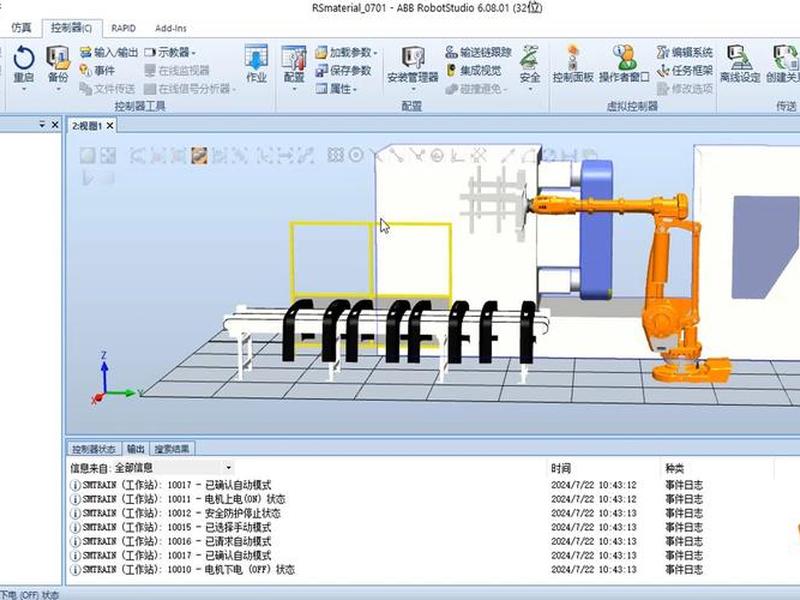The image size is (800, 600).
Task: Click the first view toolbar icon
Action: point(88,155)
